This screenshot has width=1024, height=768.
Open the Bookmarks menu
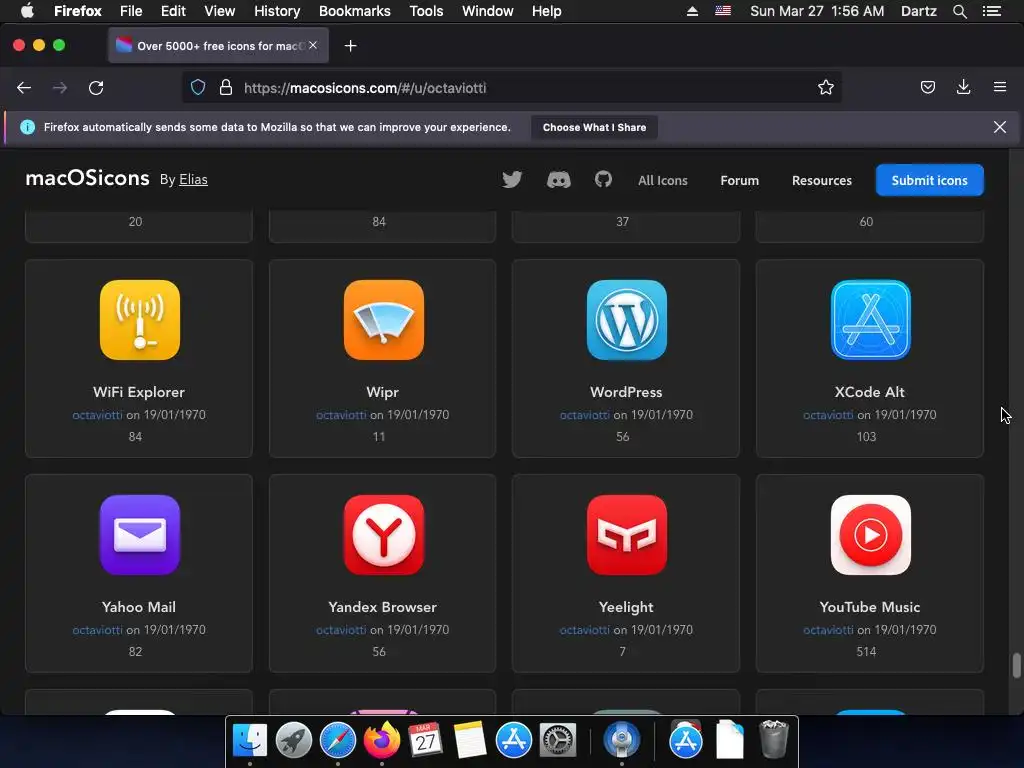355,11
